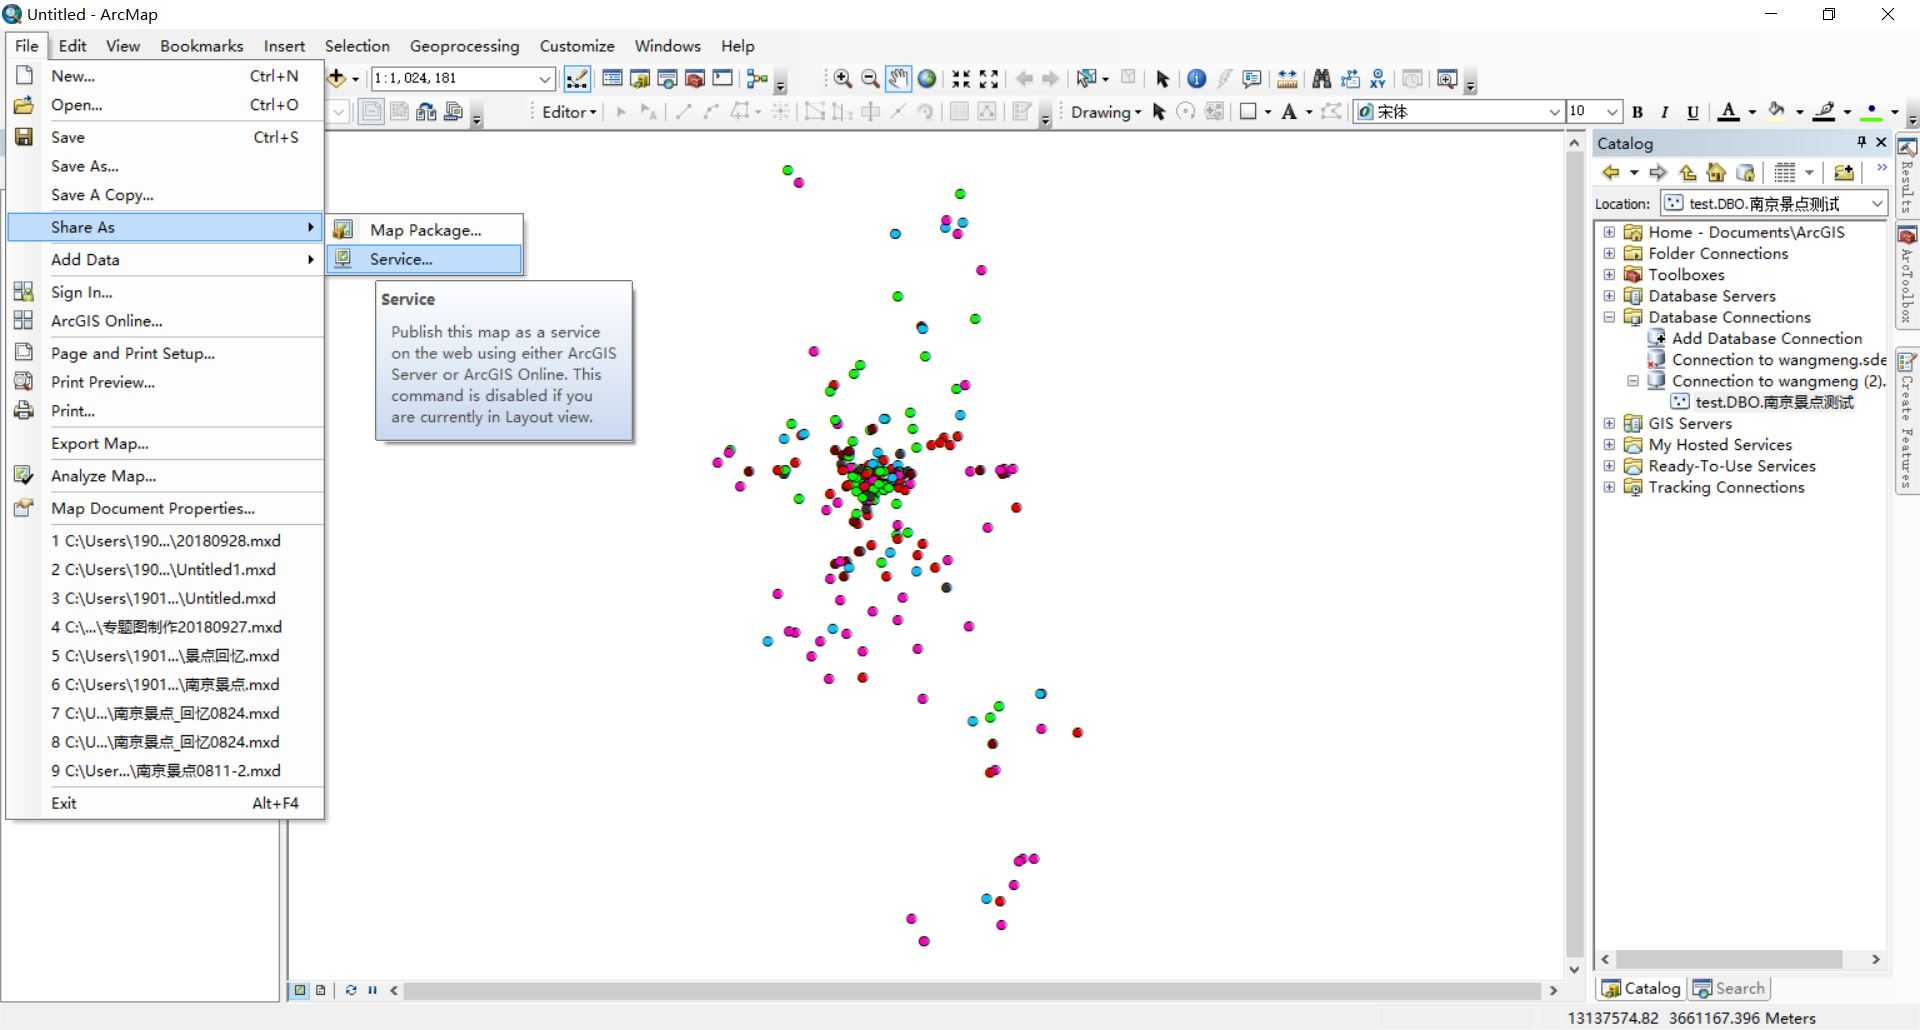Click the fill color bucket swatch

[x=1776, y=112]
